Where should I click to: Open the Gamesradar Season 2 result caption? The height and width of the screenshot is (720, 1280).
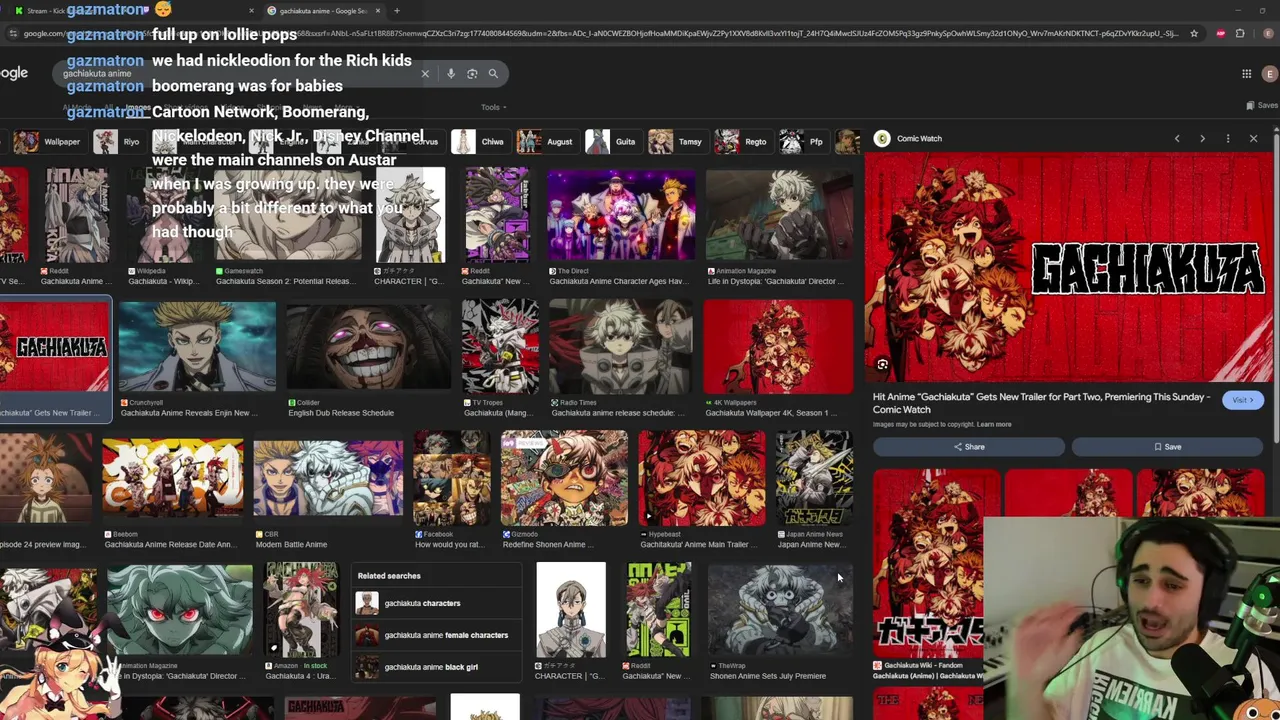pyautogui.click(x=284, y=281)
